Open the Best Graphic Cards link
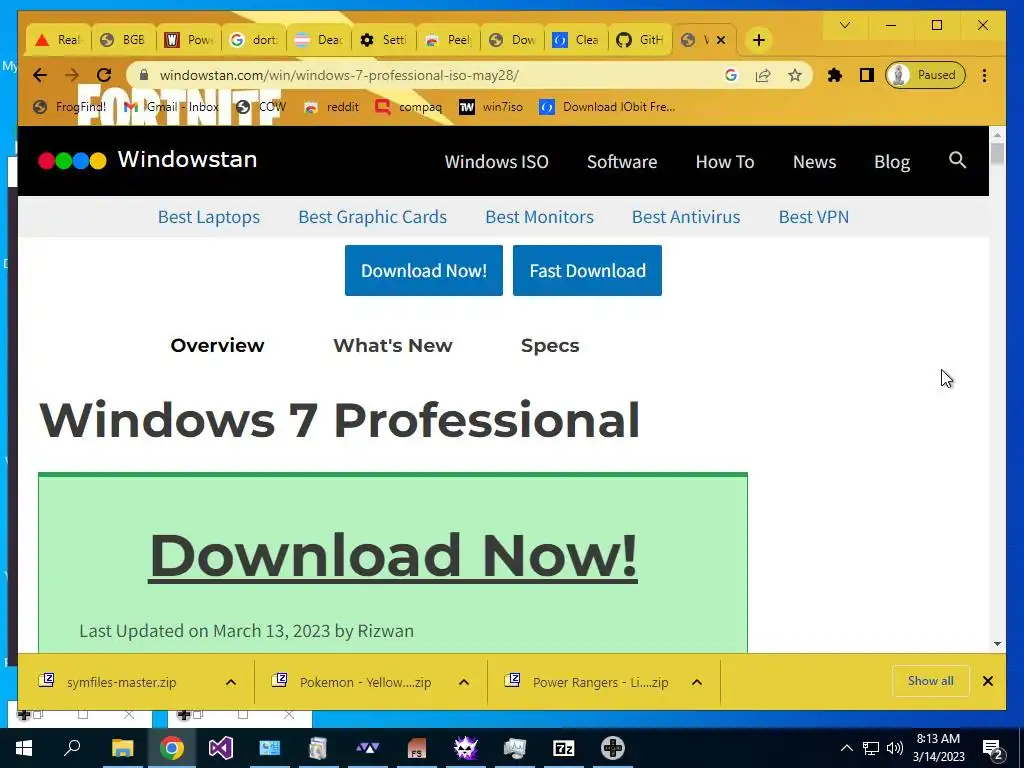Screen dimensions: 1024x768 (x=372, y=217)
